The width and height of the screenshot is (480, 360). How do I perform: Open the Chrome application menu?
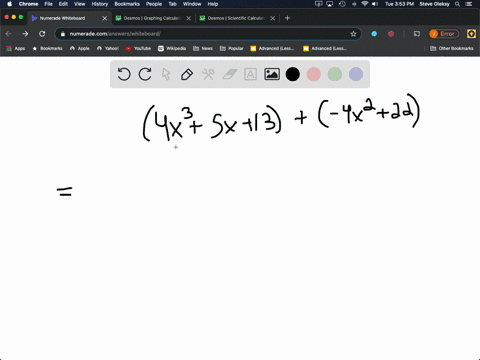(28, 4)
